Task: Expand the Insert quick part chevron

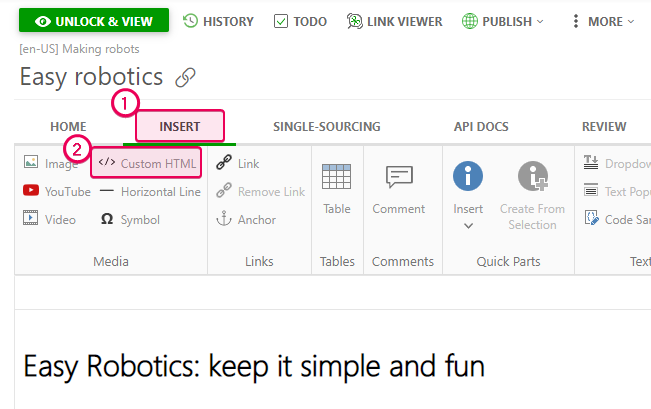Action: coord(468,226)
